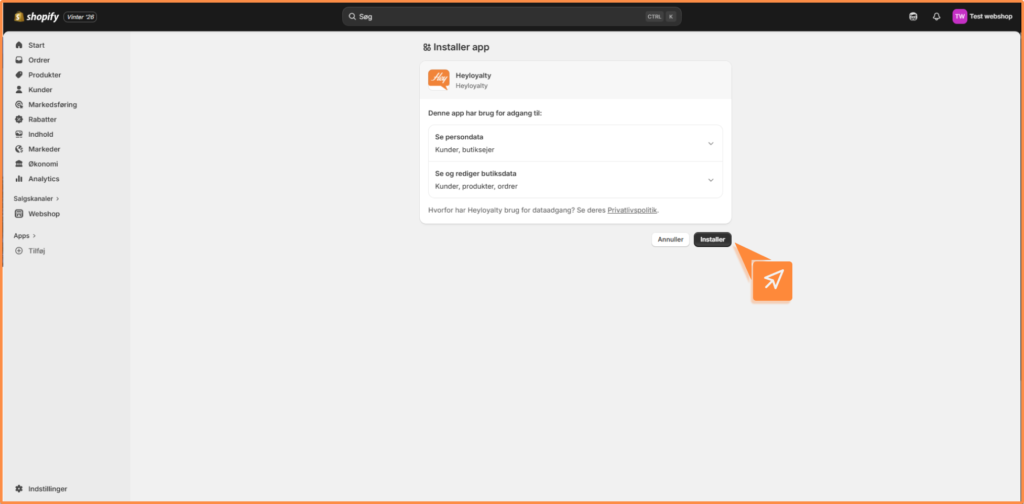The image size is (1024, 504).
Task: Open the Privatlivspolitik link
Action: click(x=632, y=210)
